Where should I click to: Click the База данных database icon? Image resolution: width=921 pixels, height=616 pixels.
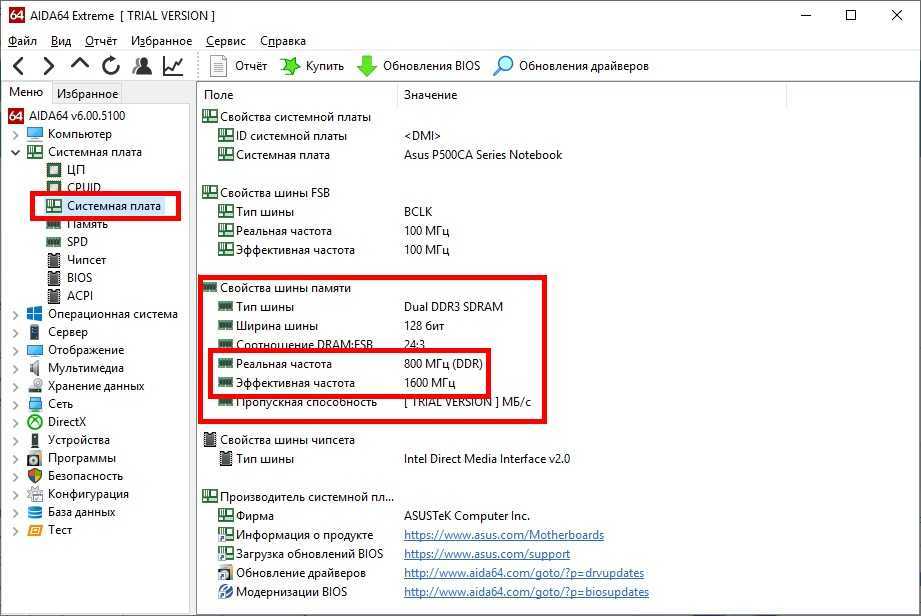coord(35,512)
